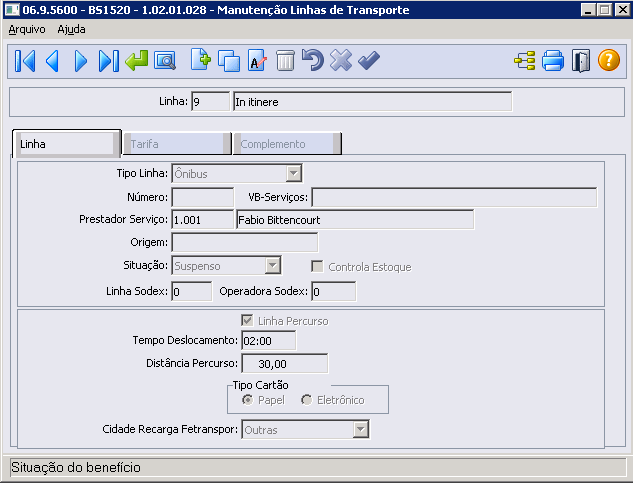Open the search magnifier icon
The width and height of the screenshot is (633, 483).
[165, 61]
